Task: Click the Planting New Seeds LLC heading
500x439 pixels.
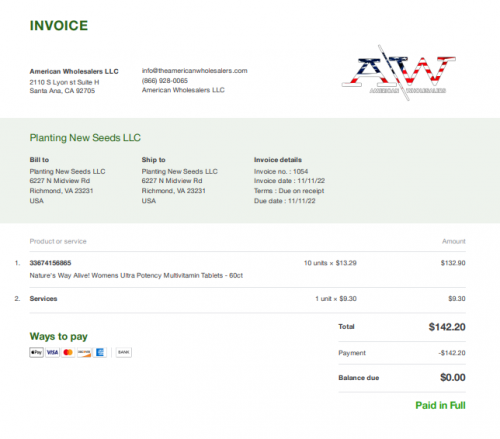Action: (x=85, y=138)
